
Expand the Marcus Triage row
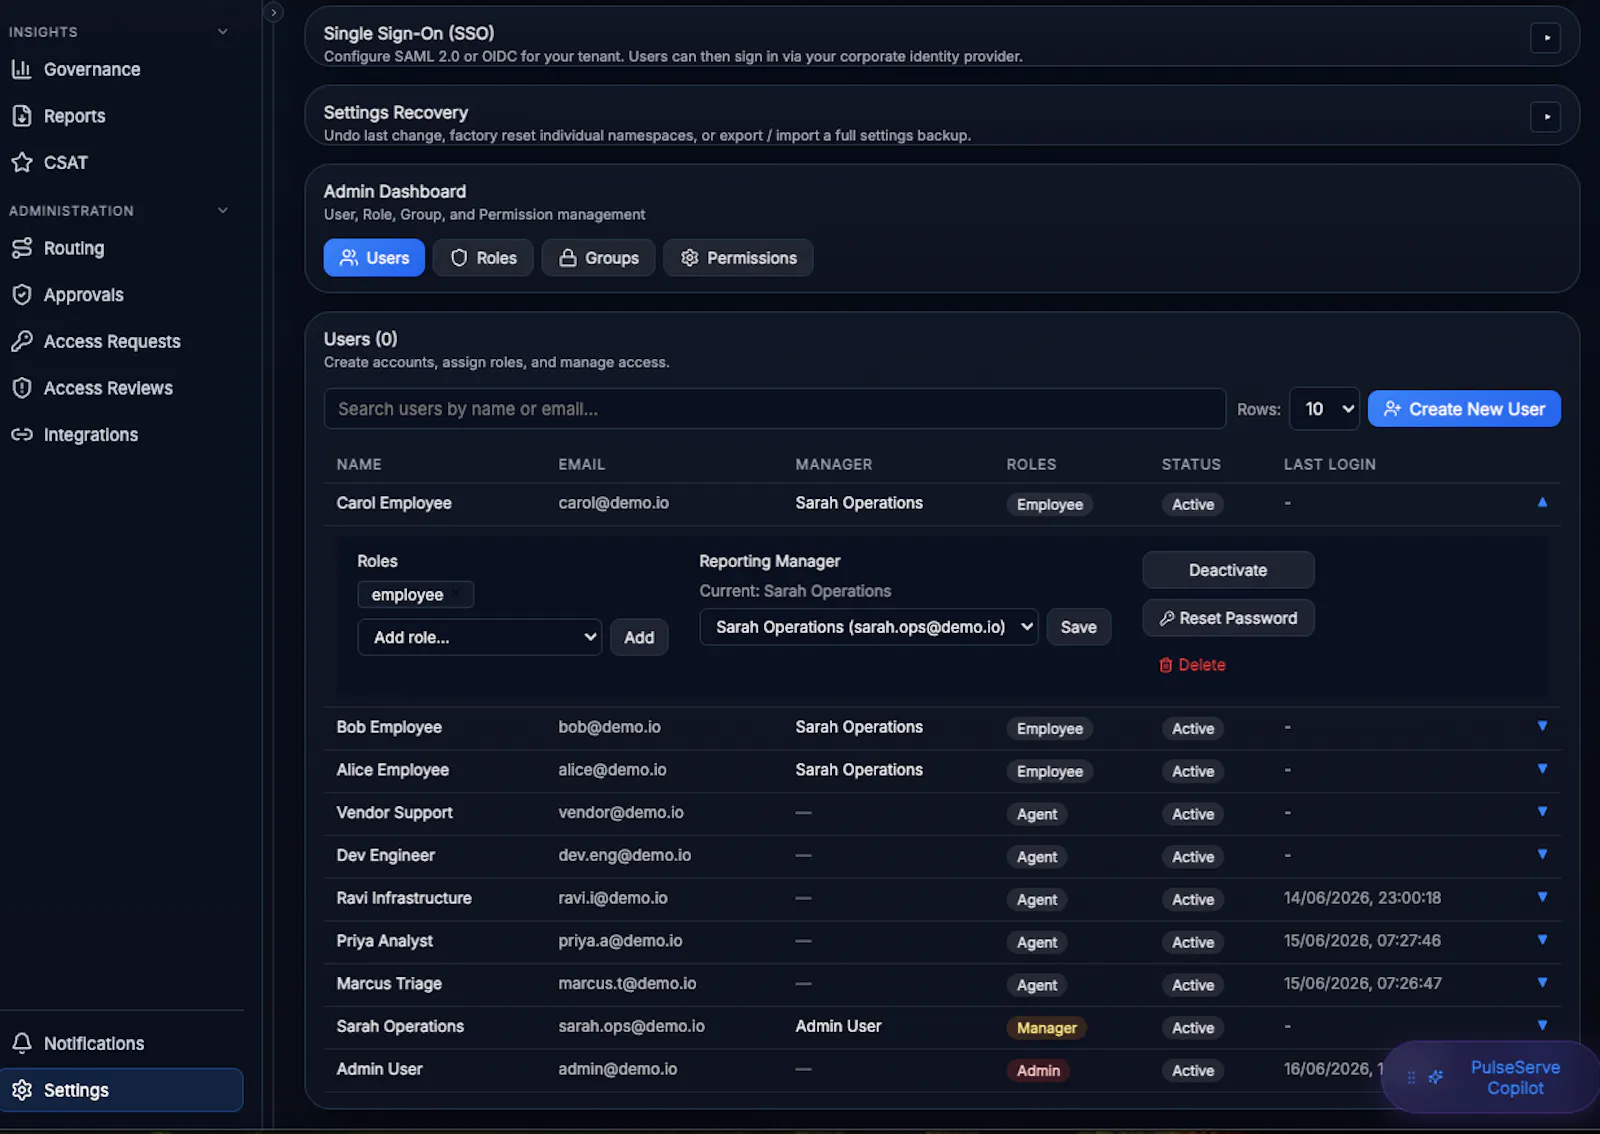point(1542,983)
